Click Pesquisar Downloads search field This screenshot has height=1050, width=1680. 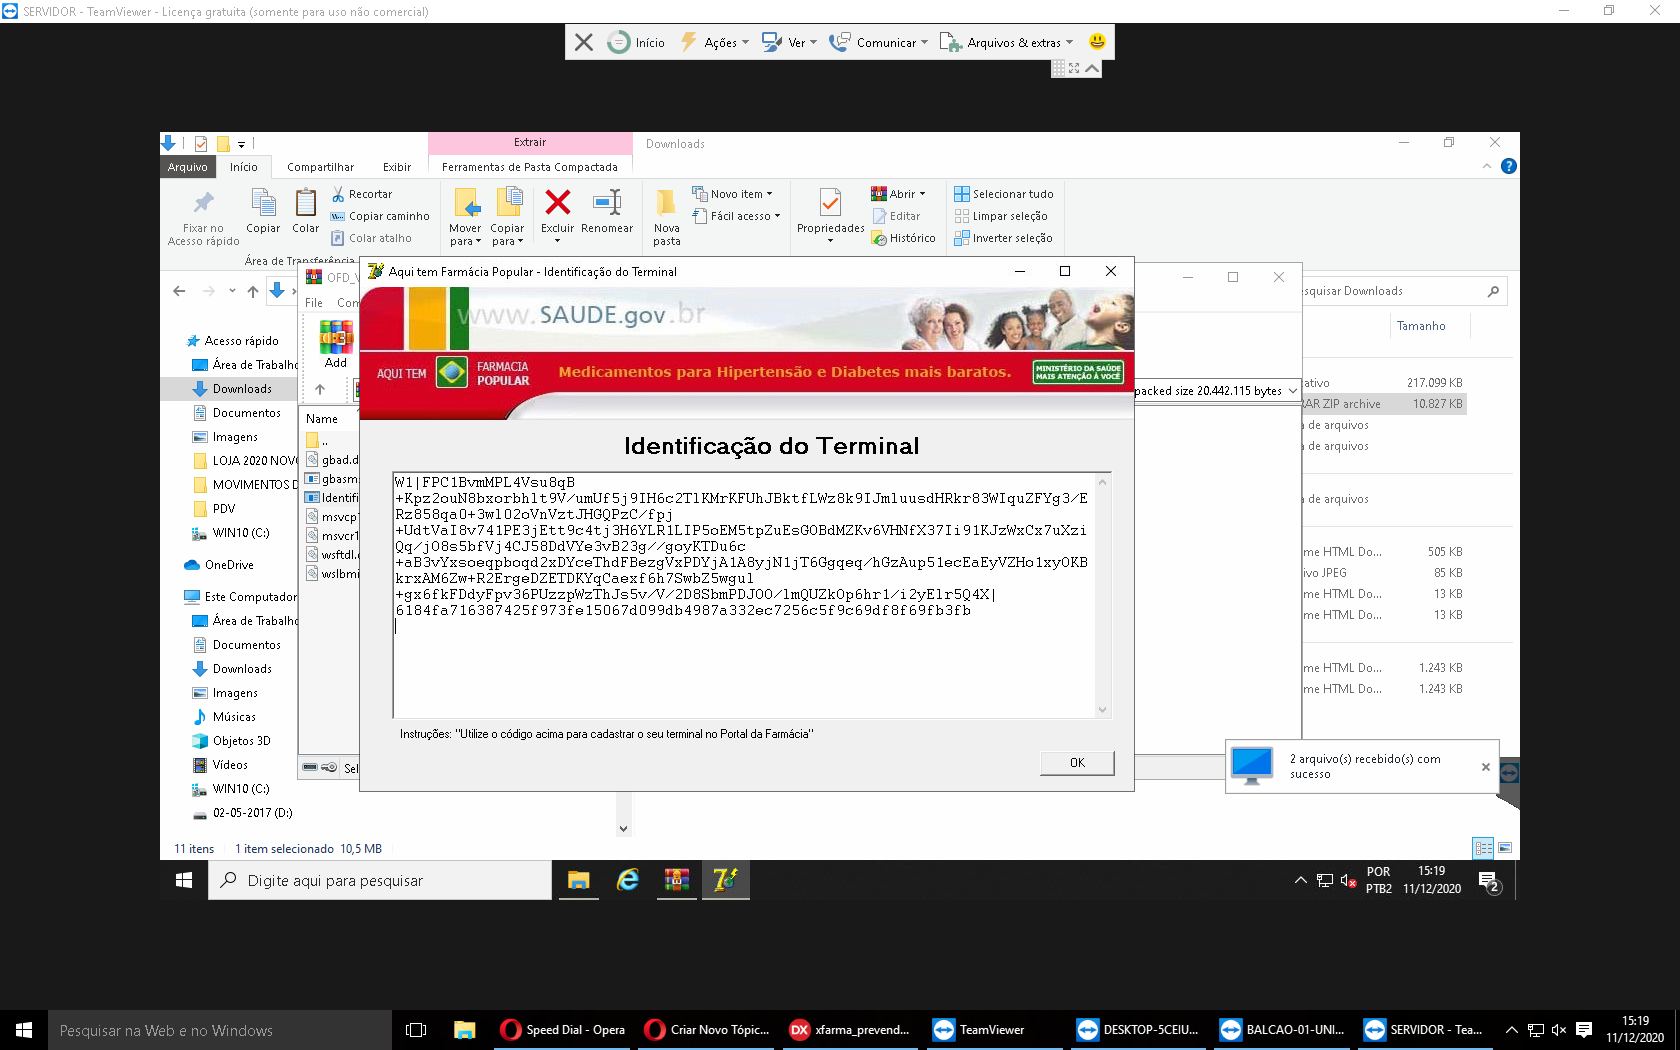click(x=1402, y=291)
